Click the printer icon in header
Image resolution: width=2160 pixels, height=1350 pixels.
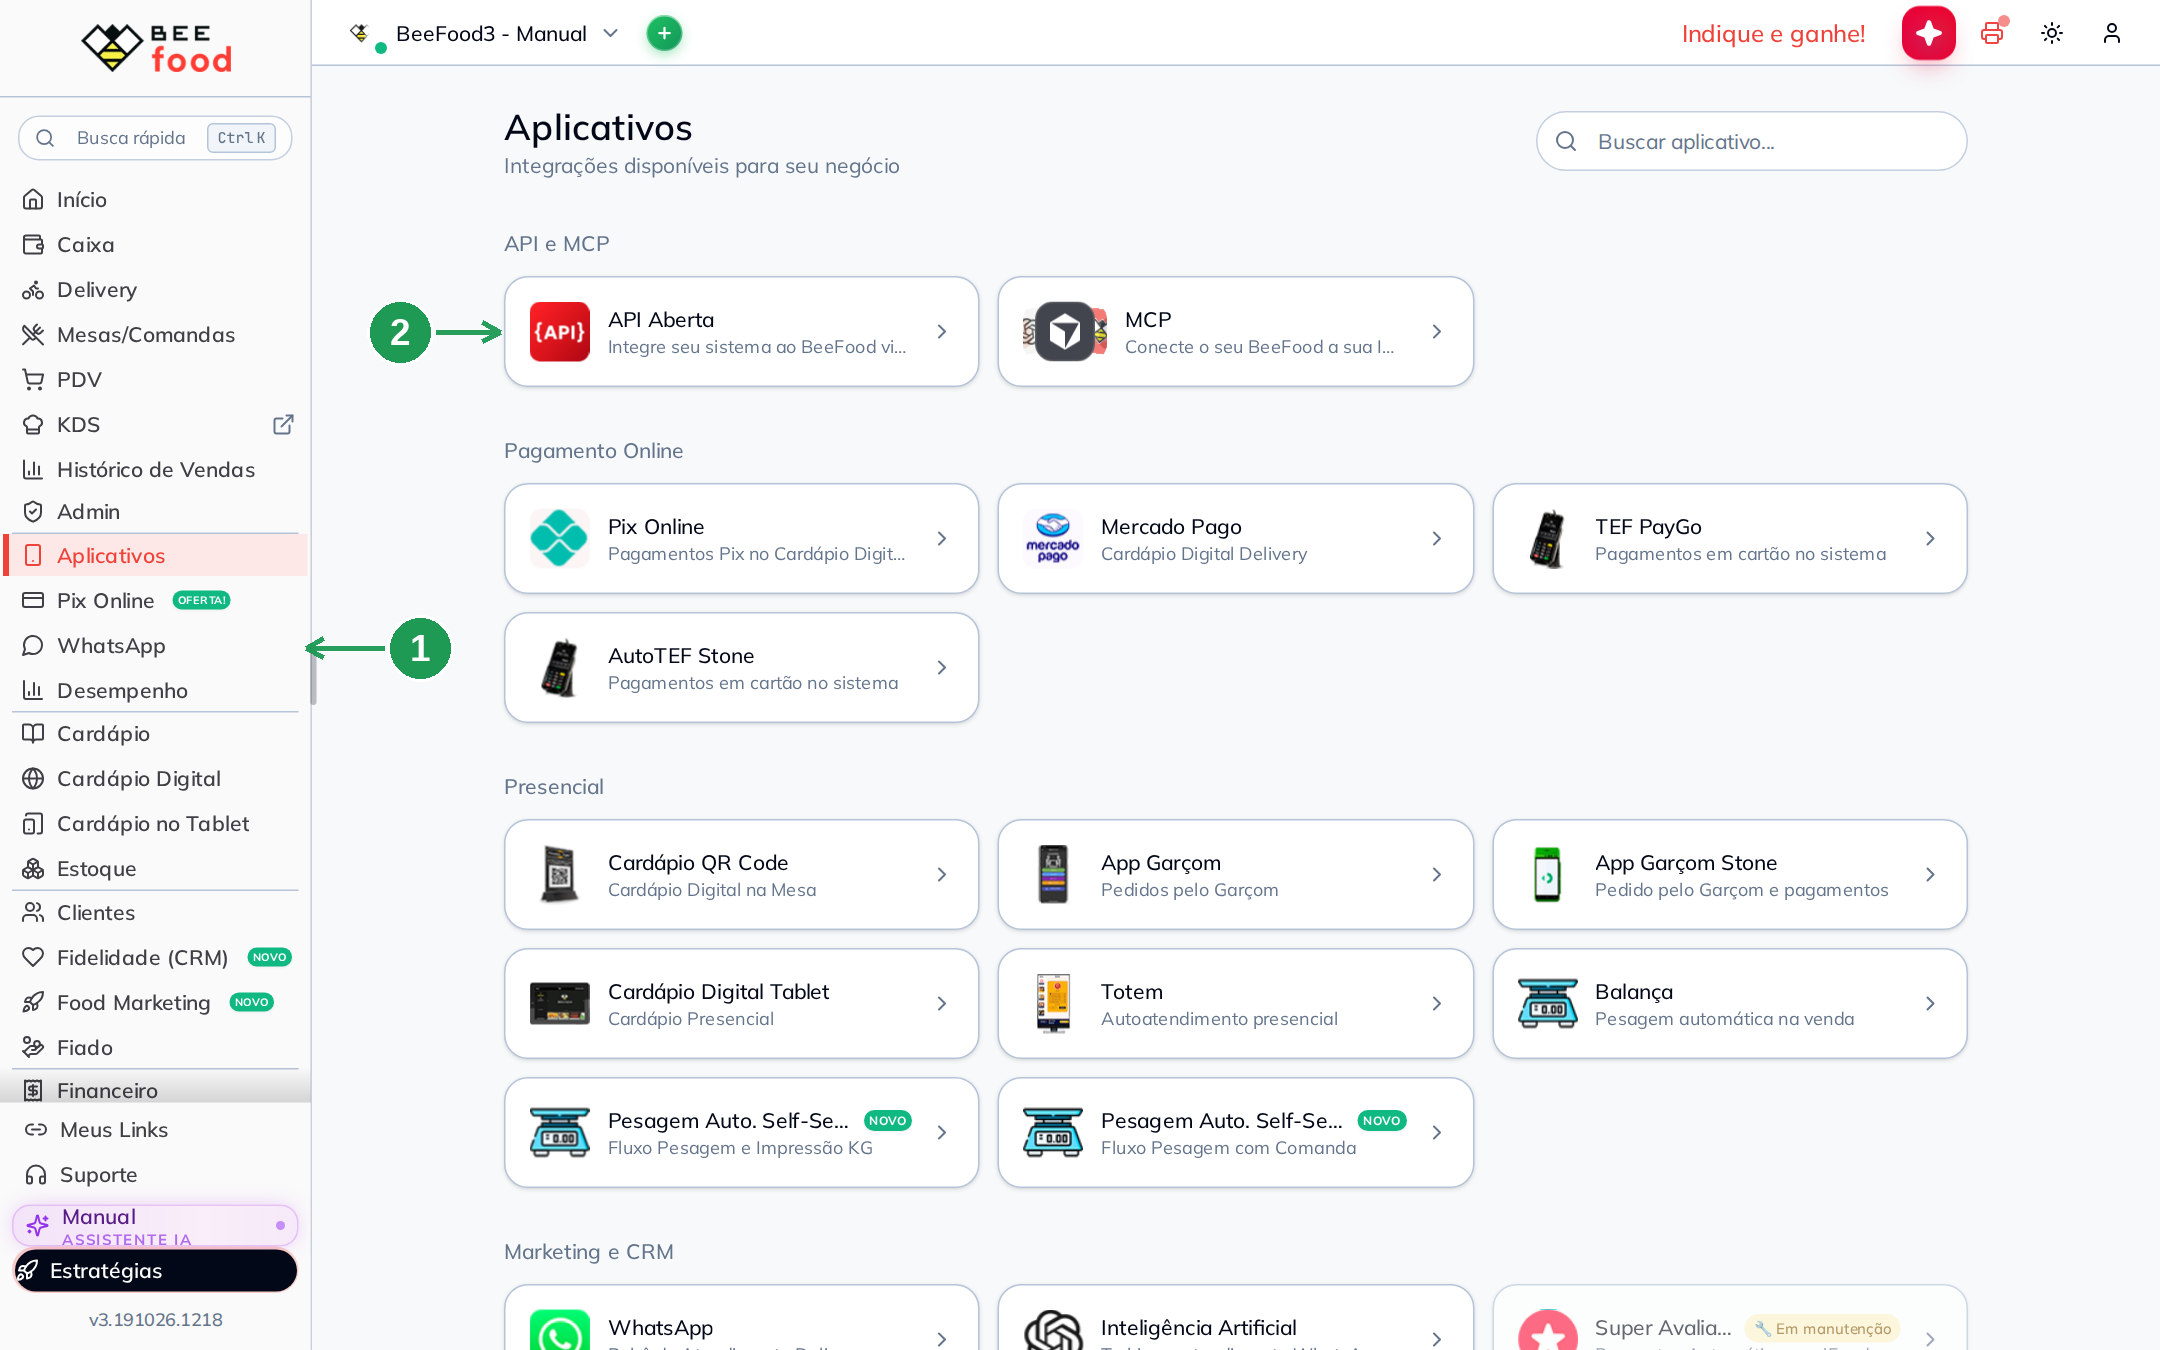[x=1992, y=33]
